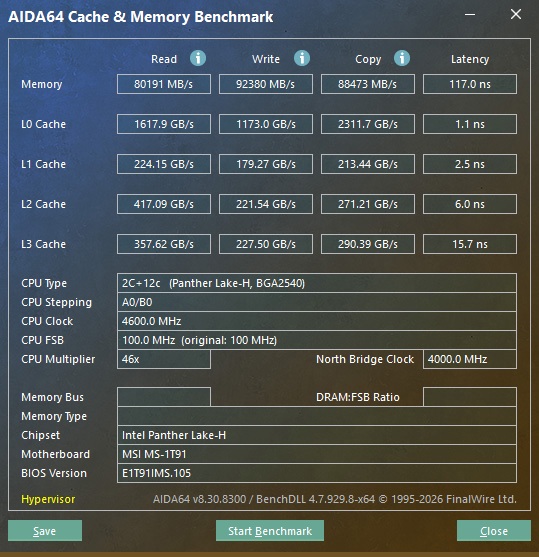
Task: Click the Save button
Action: tap(45, 531)
